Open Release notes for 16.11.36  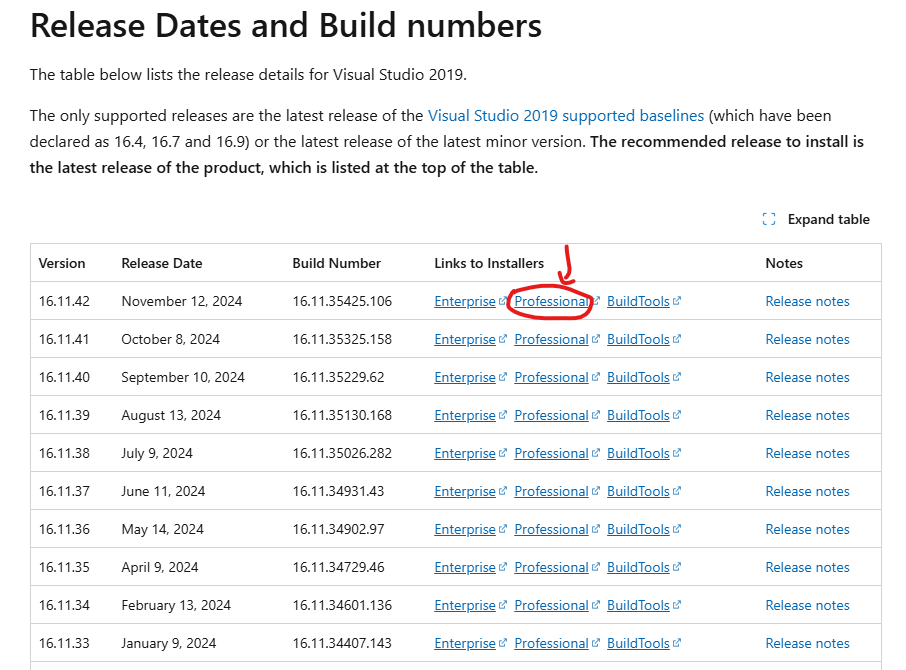click(x=807, y=530)
